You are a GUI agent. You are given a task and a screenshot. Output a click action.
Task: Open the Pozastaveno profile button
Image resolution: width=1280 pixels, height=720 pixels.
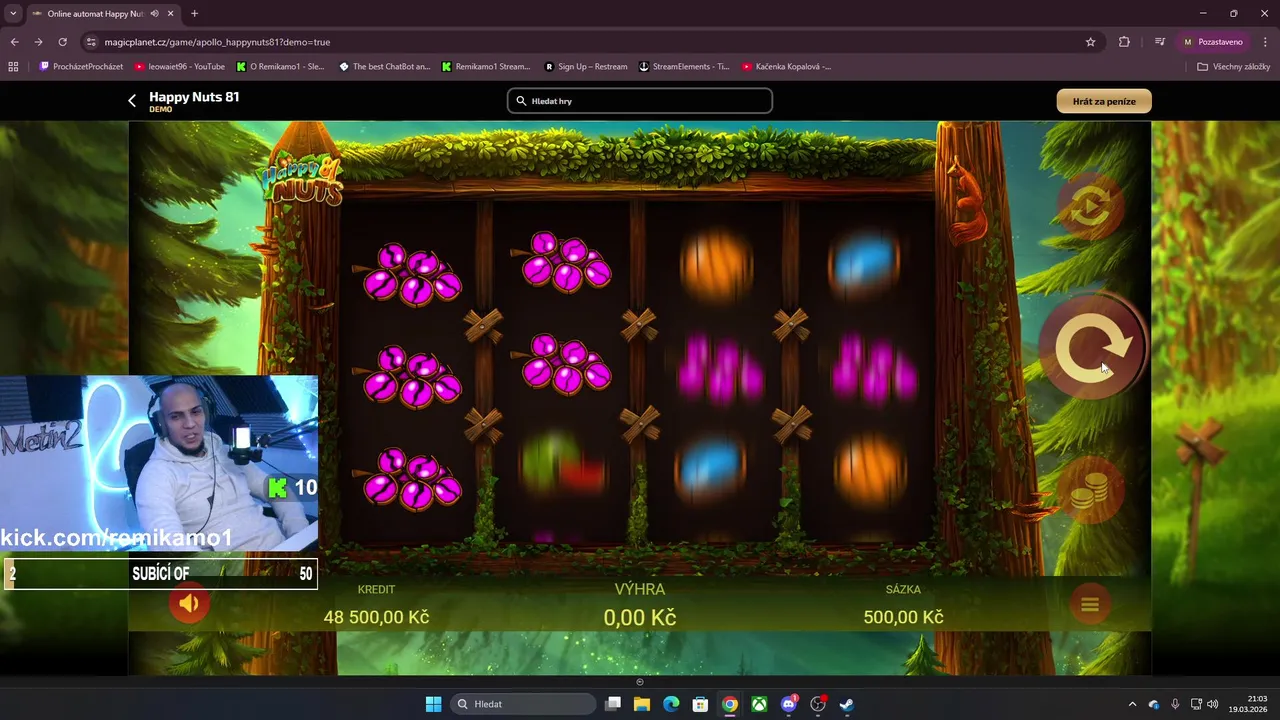[1212, 42]
